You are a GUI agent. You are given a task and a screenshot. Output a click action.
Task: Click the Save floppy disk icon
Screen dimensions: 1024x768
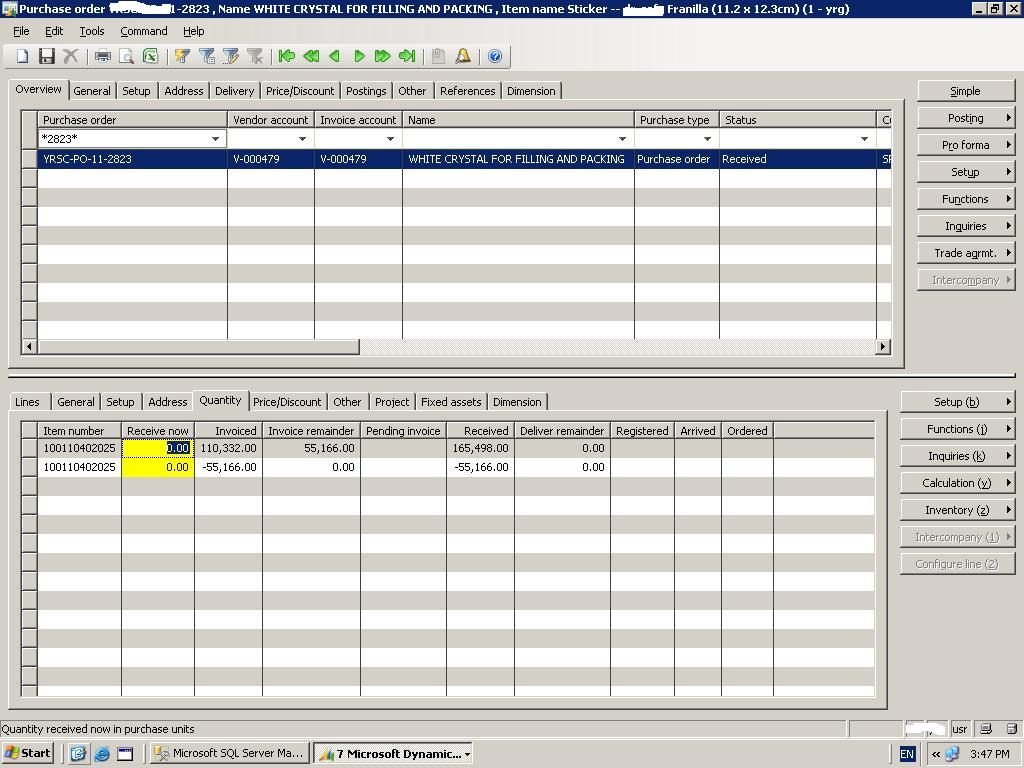click(x=46, y=56)
